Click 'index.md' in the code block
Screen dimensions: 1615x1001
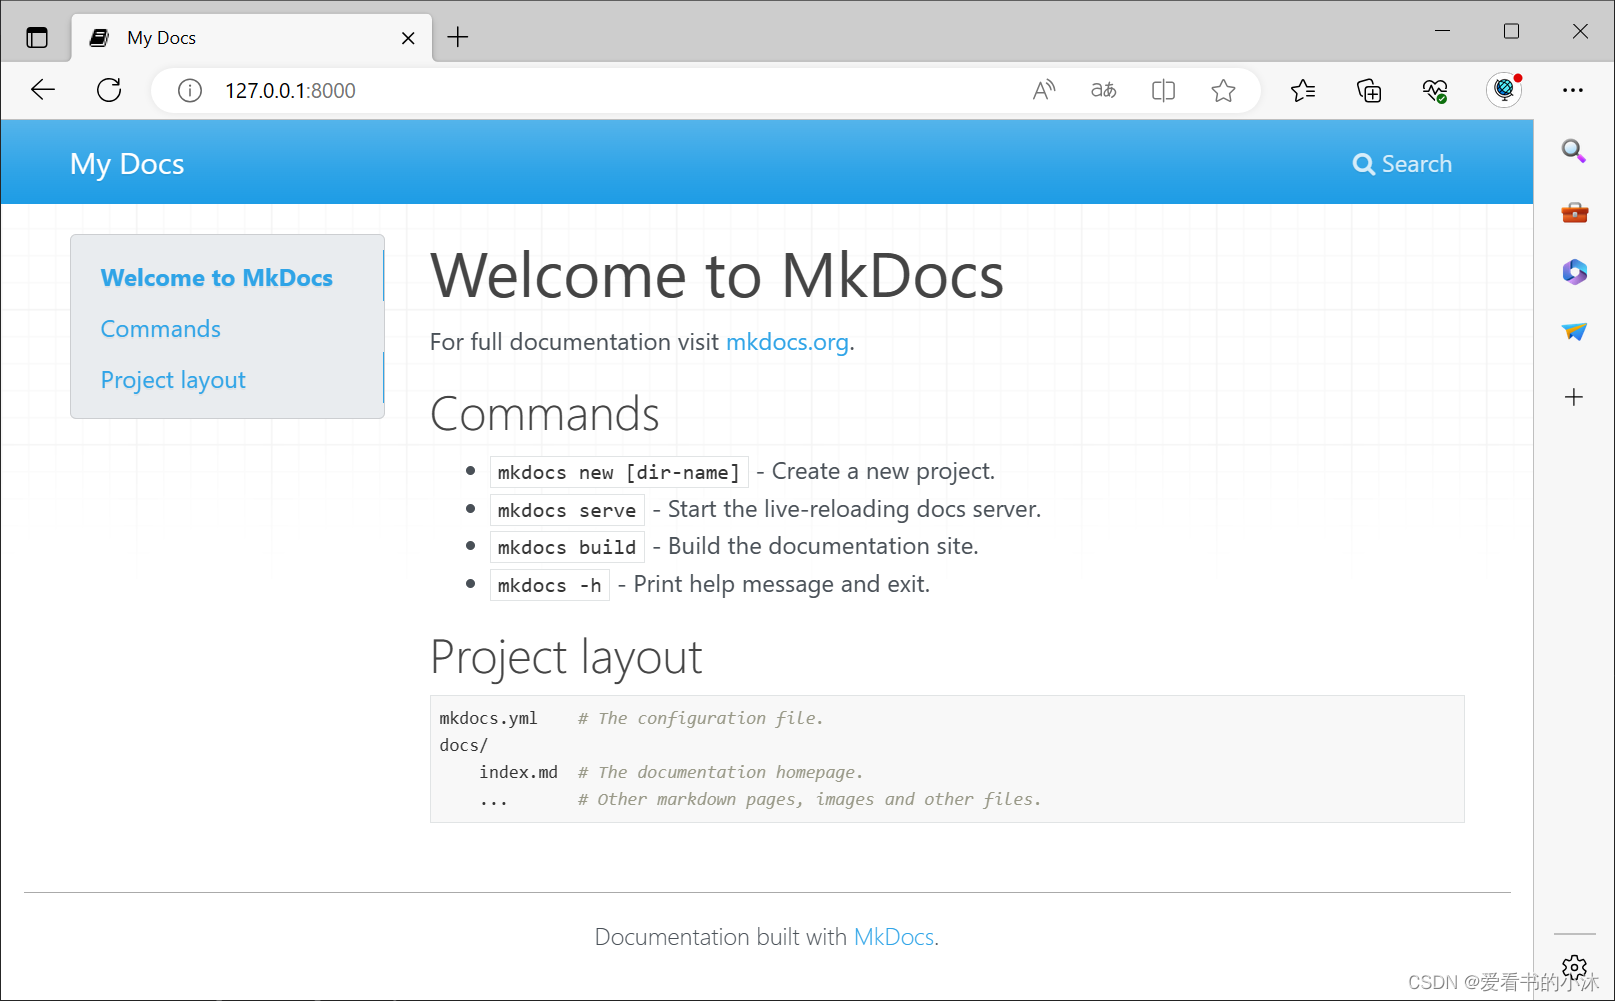(x=518, y=772)
